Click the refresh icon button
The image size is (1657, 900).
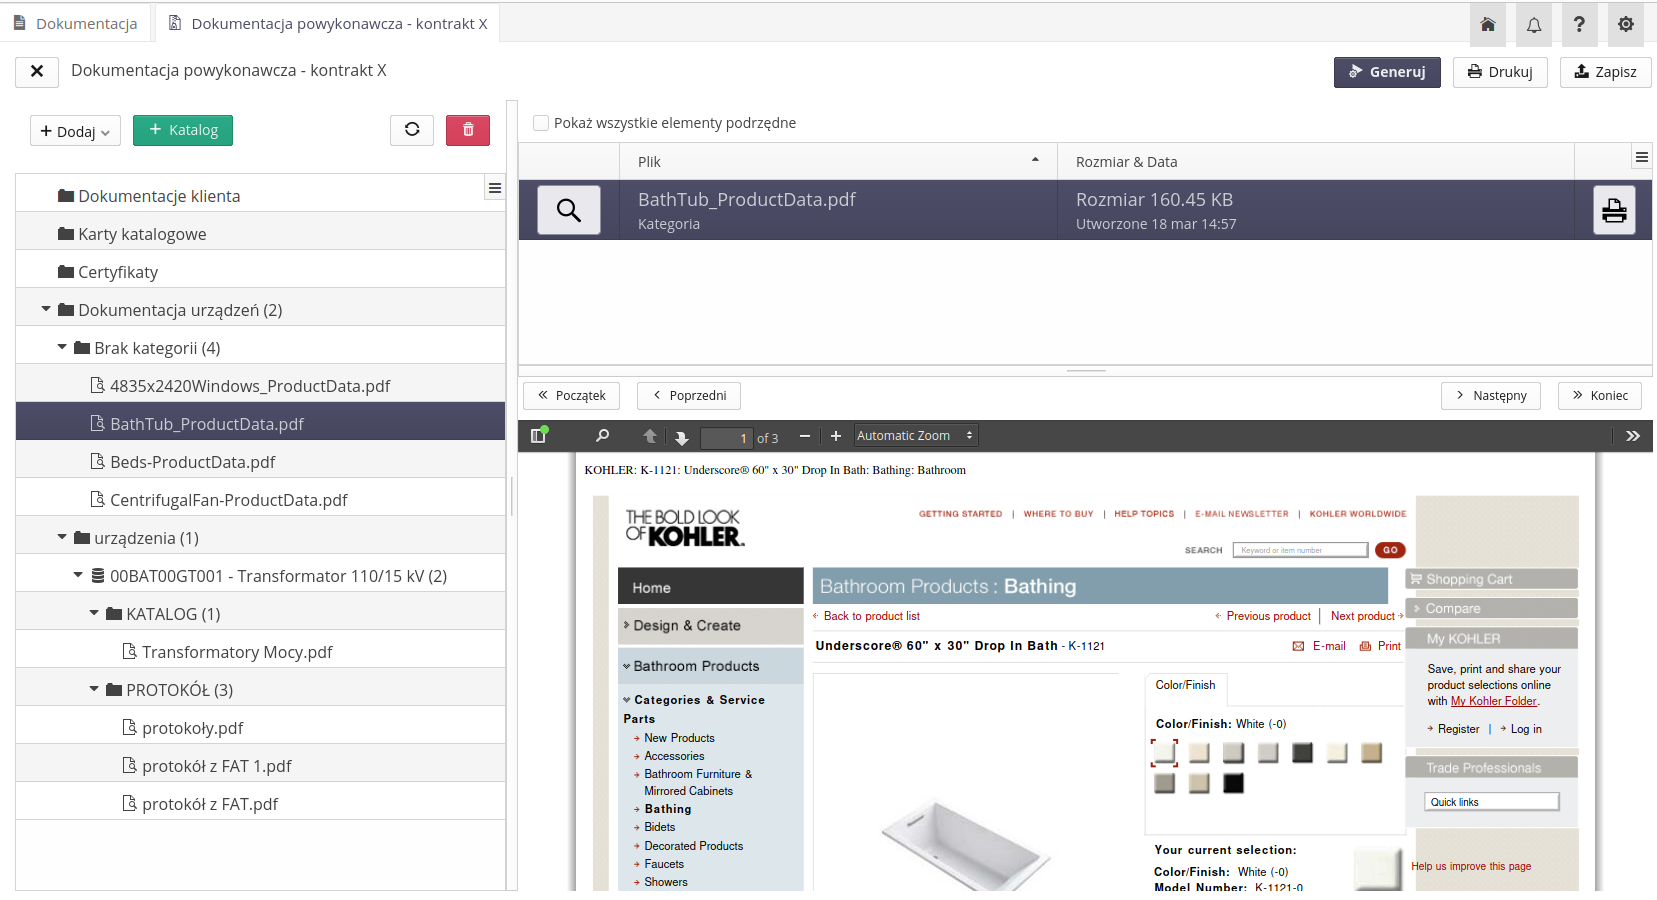[411, 130]
